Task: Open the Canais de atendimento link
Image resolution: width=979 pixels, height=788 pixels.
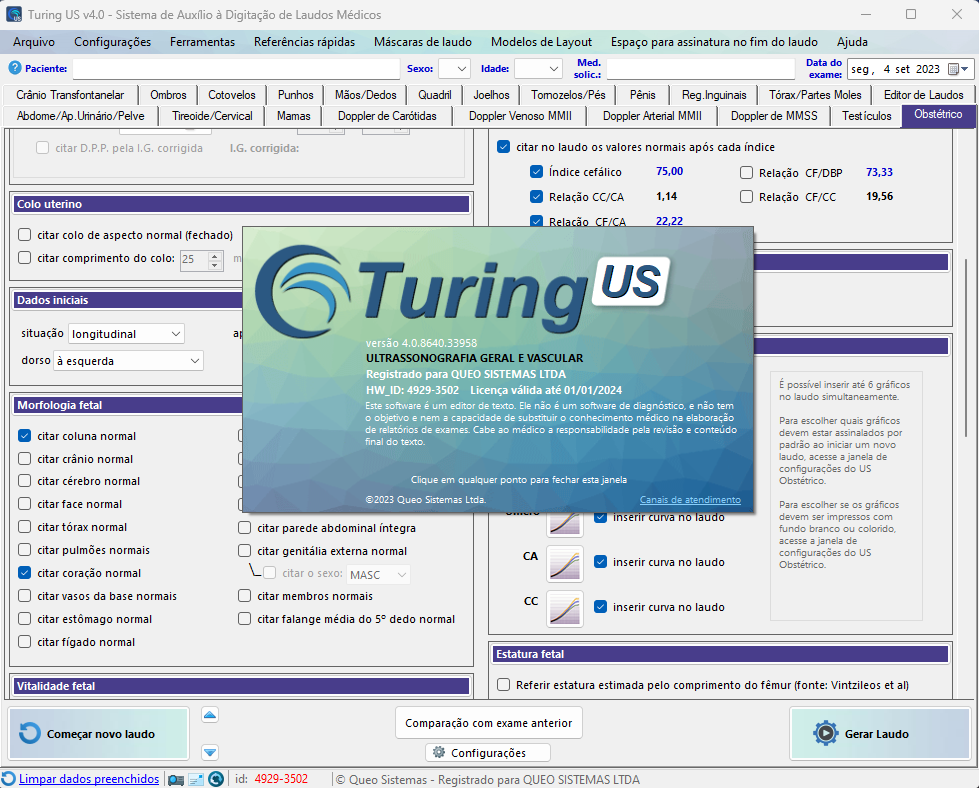Action: tap(690, 500)
